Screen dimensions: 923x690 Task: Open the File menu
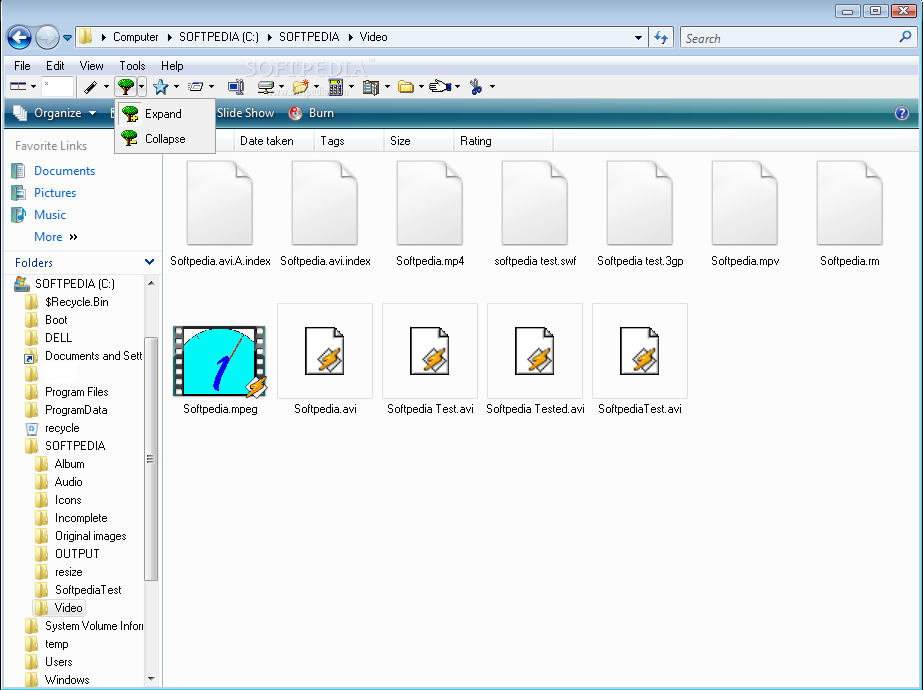click(22, 66)
